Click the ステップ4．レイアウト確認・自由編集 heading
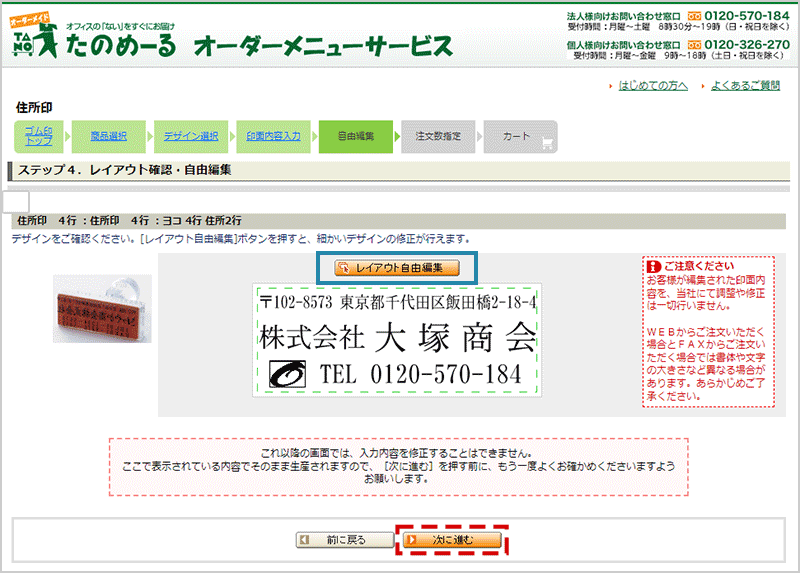This screenshot has width=800, height=573. click(124, 170)
